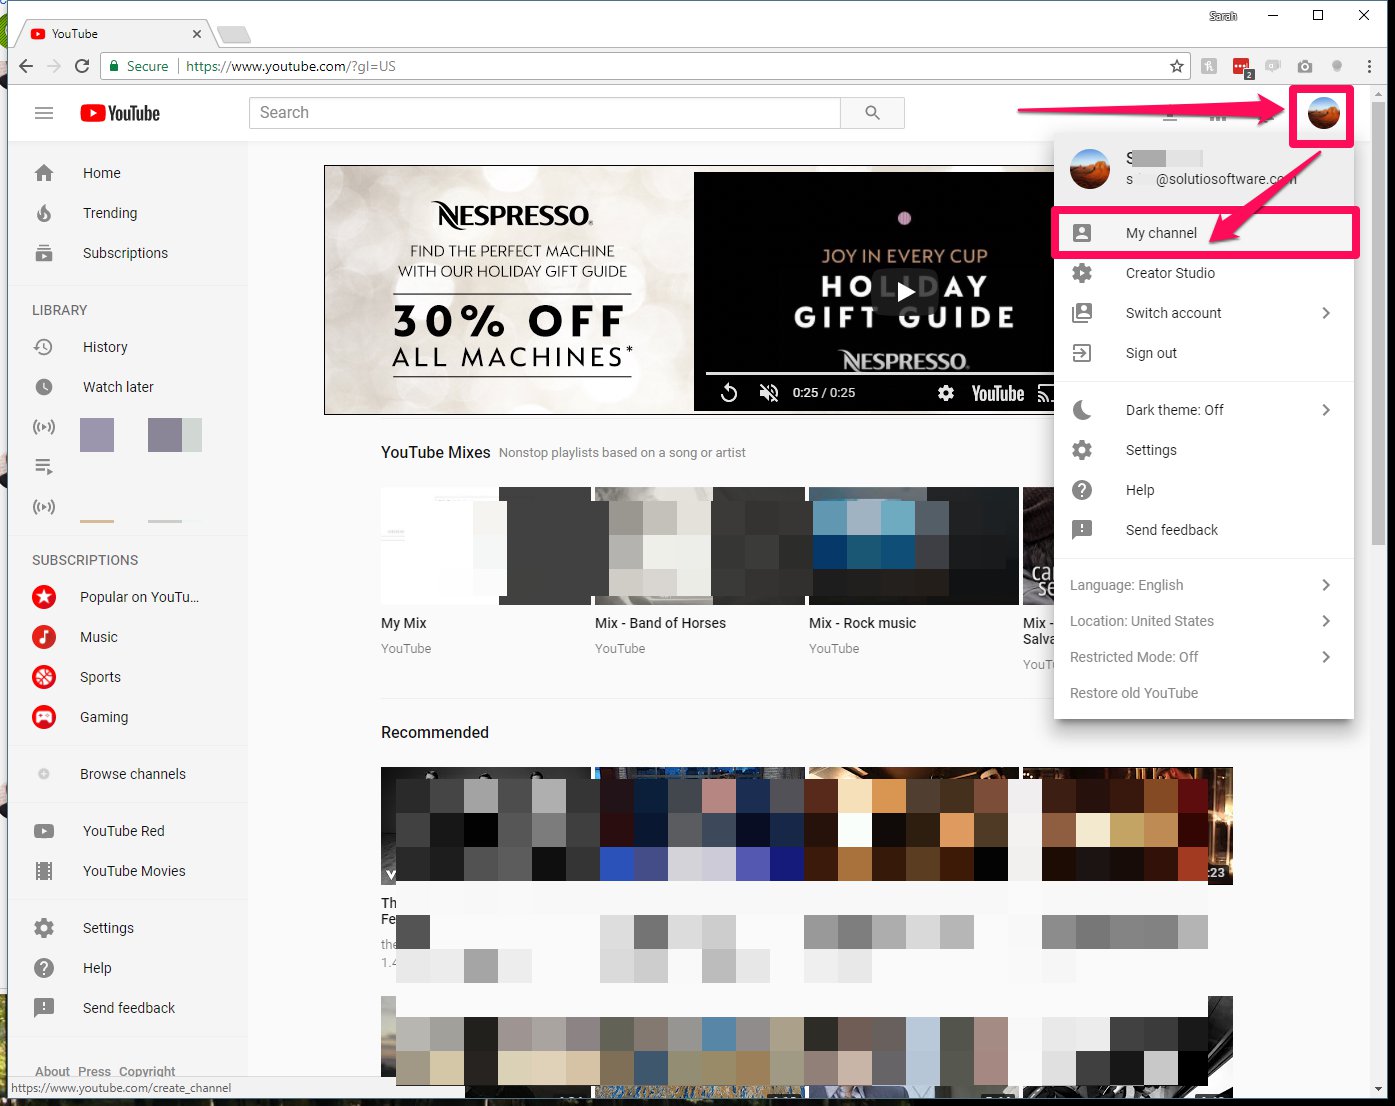The image size is (1395, 1106).
Task: Click the YouTube Movies film icon
Action: (x=44, y=871)
